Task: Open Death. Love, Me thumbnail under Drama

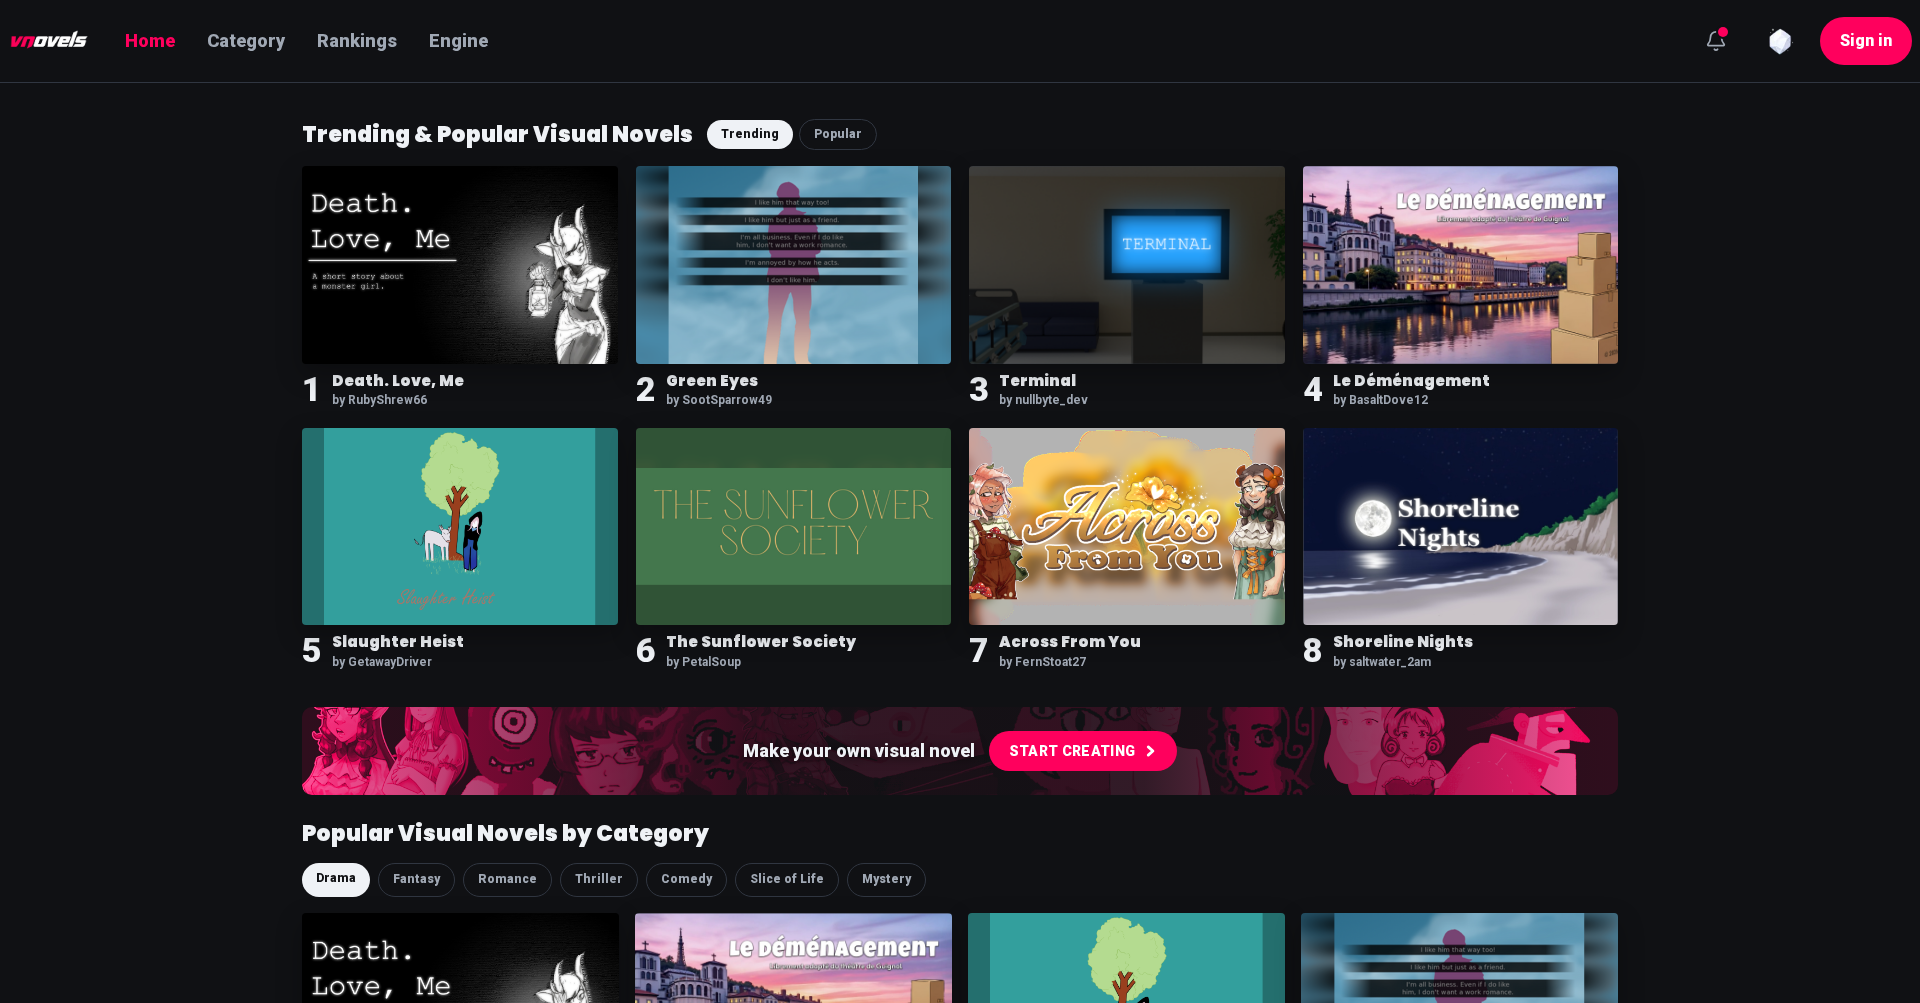Action: pyautogui.click(x=460, y=958)
